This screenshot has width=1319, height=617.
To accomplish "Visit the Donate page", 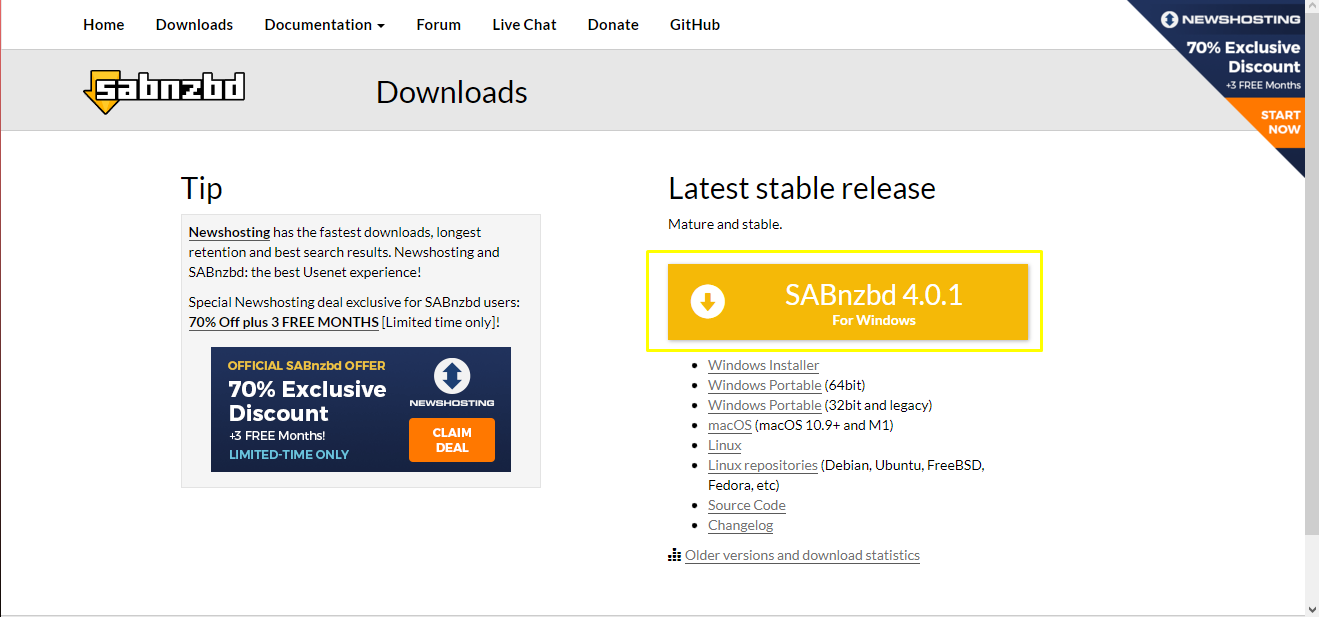I will 613,24.
